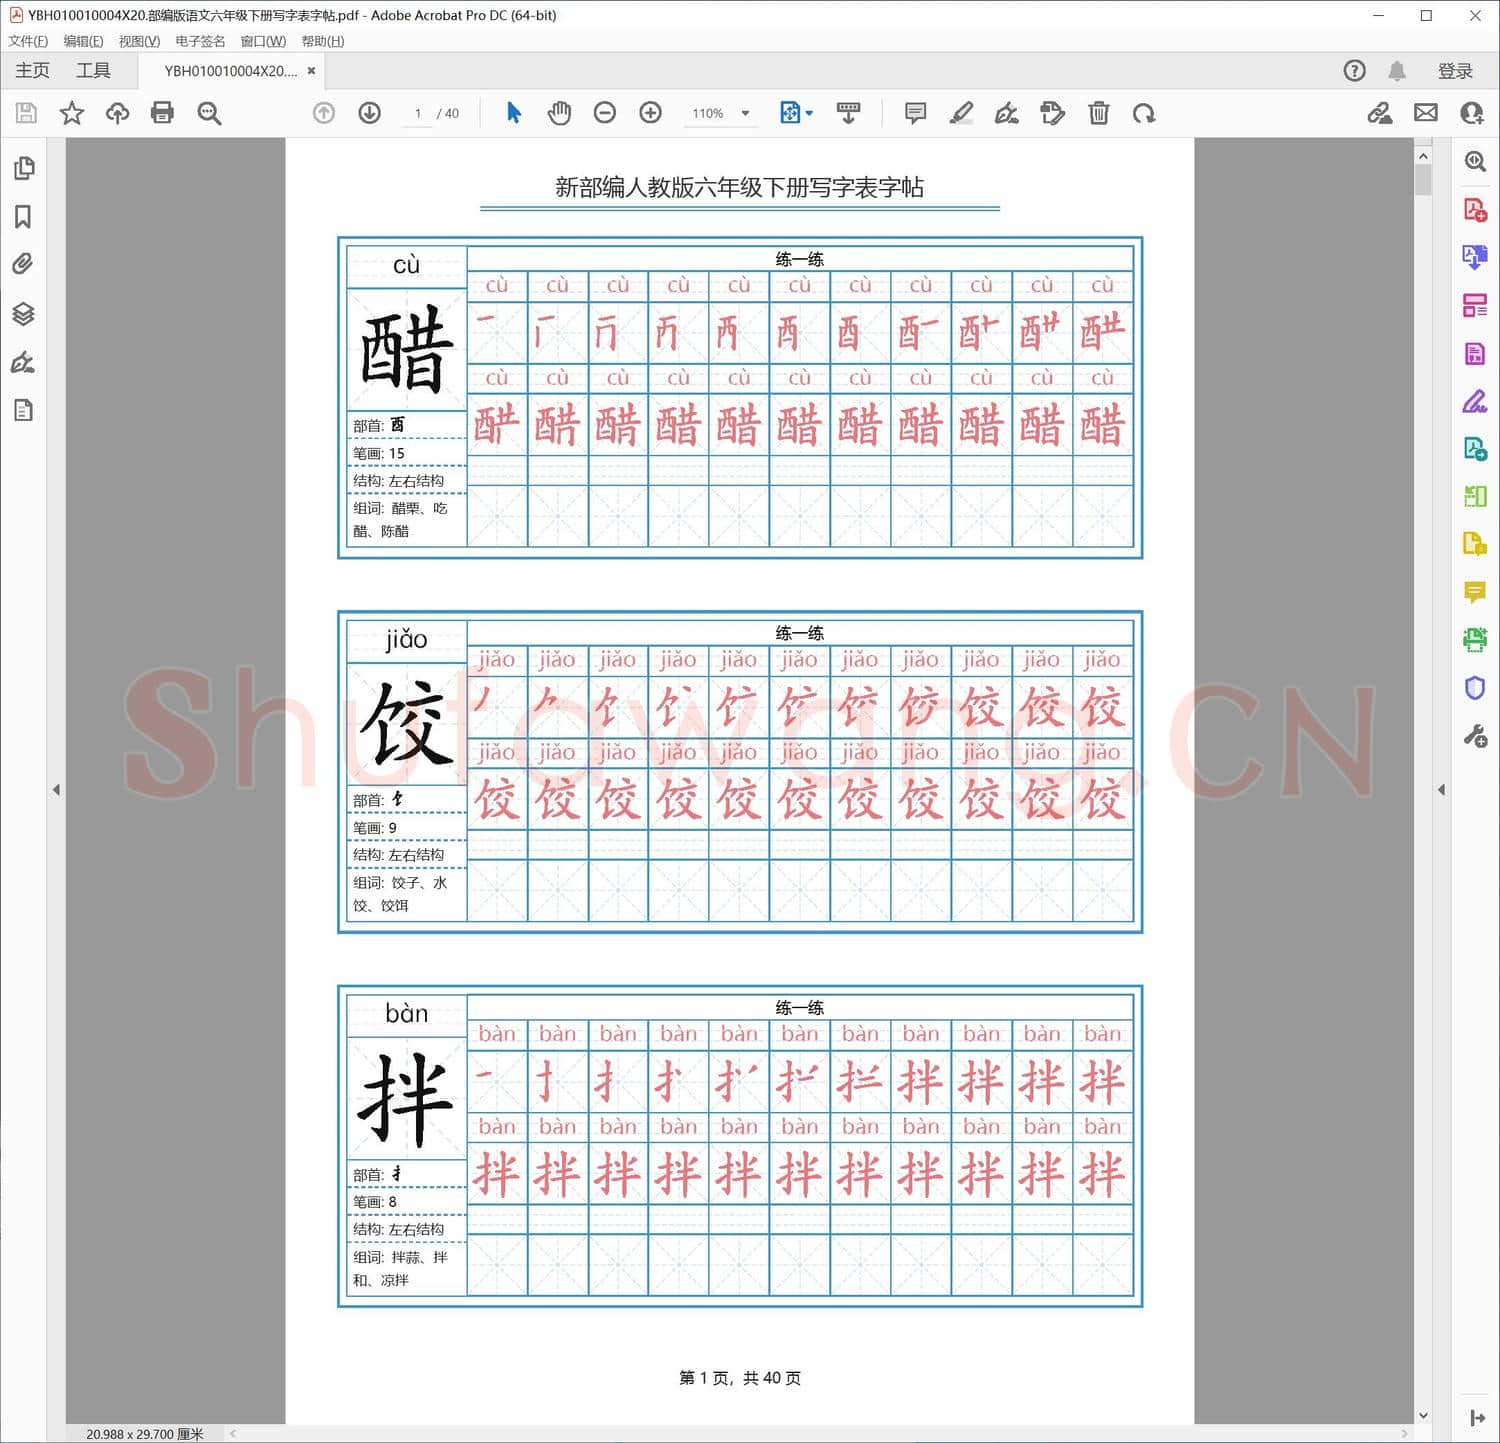This screenshot has height=1443, width=1500.
Task: Add file to starred with star icon
Action: pyautogui.click(x=72, y=113)
